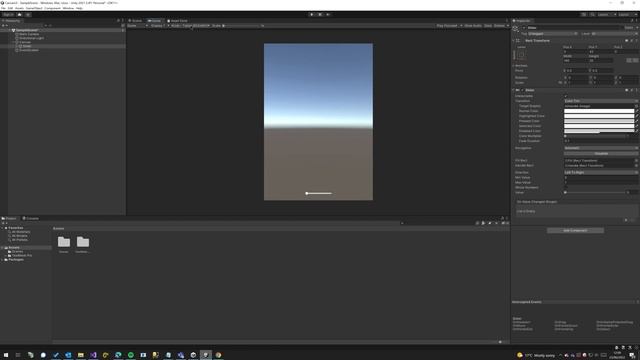This screenshot has height=360, width=640.
Task: Click the Sign in button in the toolbar
Action: tap(8, 14)
